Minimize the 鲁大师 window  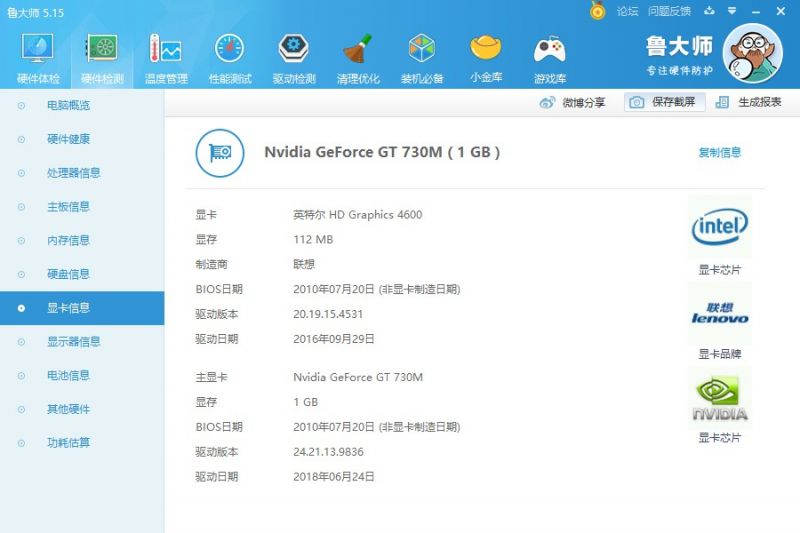756,11
